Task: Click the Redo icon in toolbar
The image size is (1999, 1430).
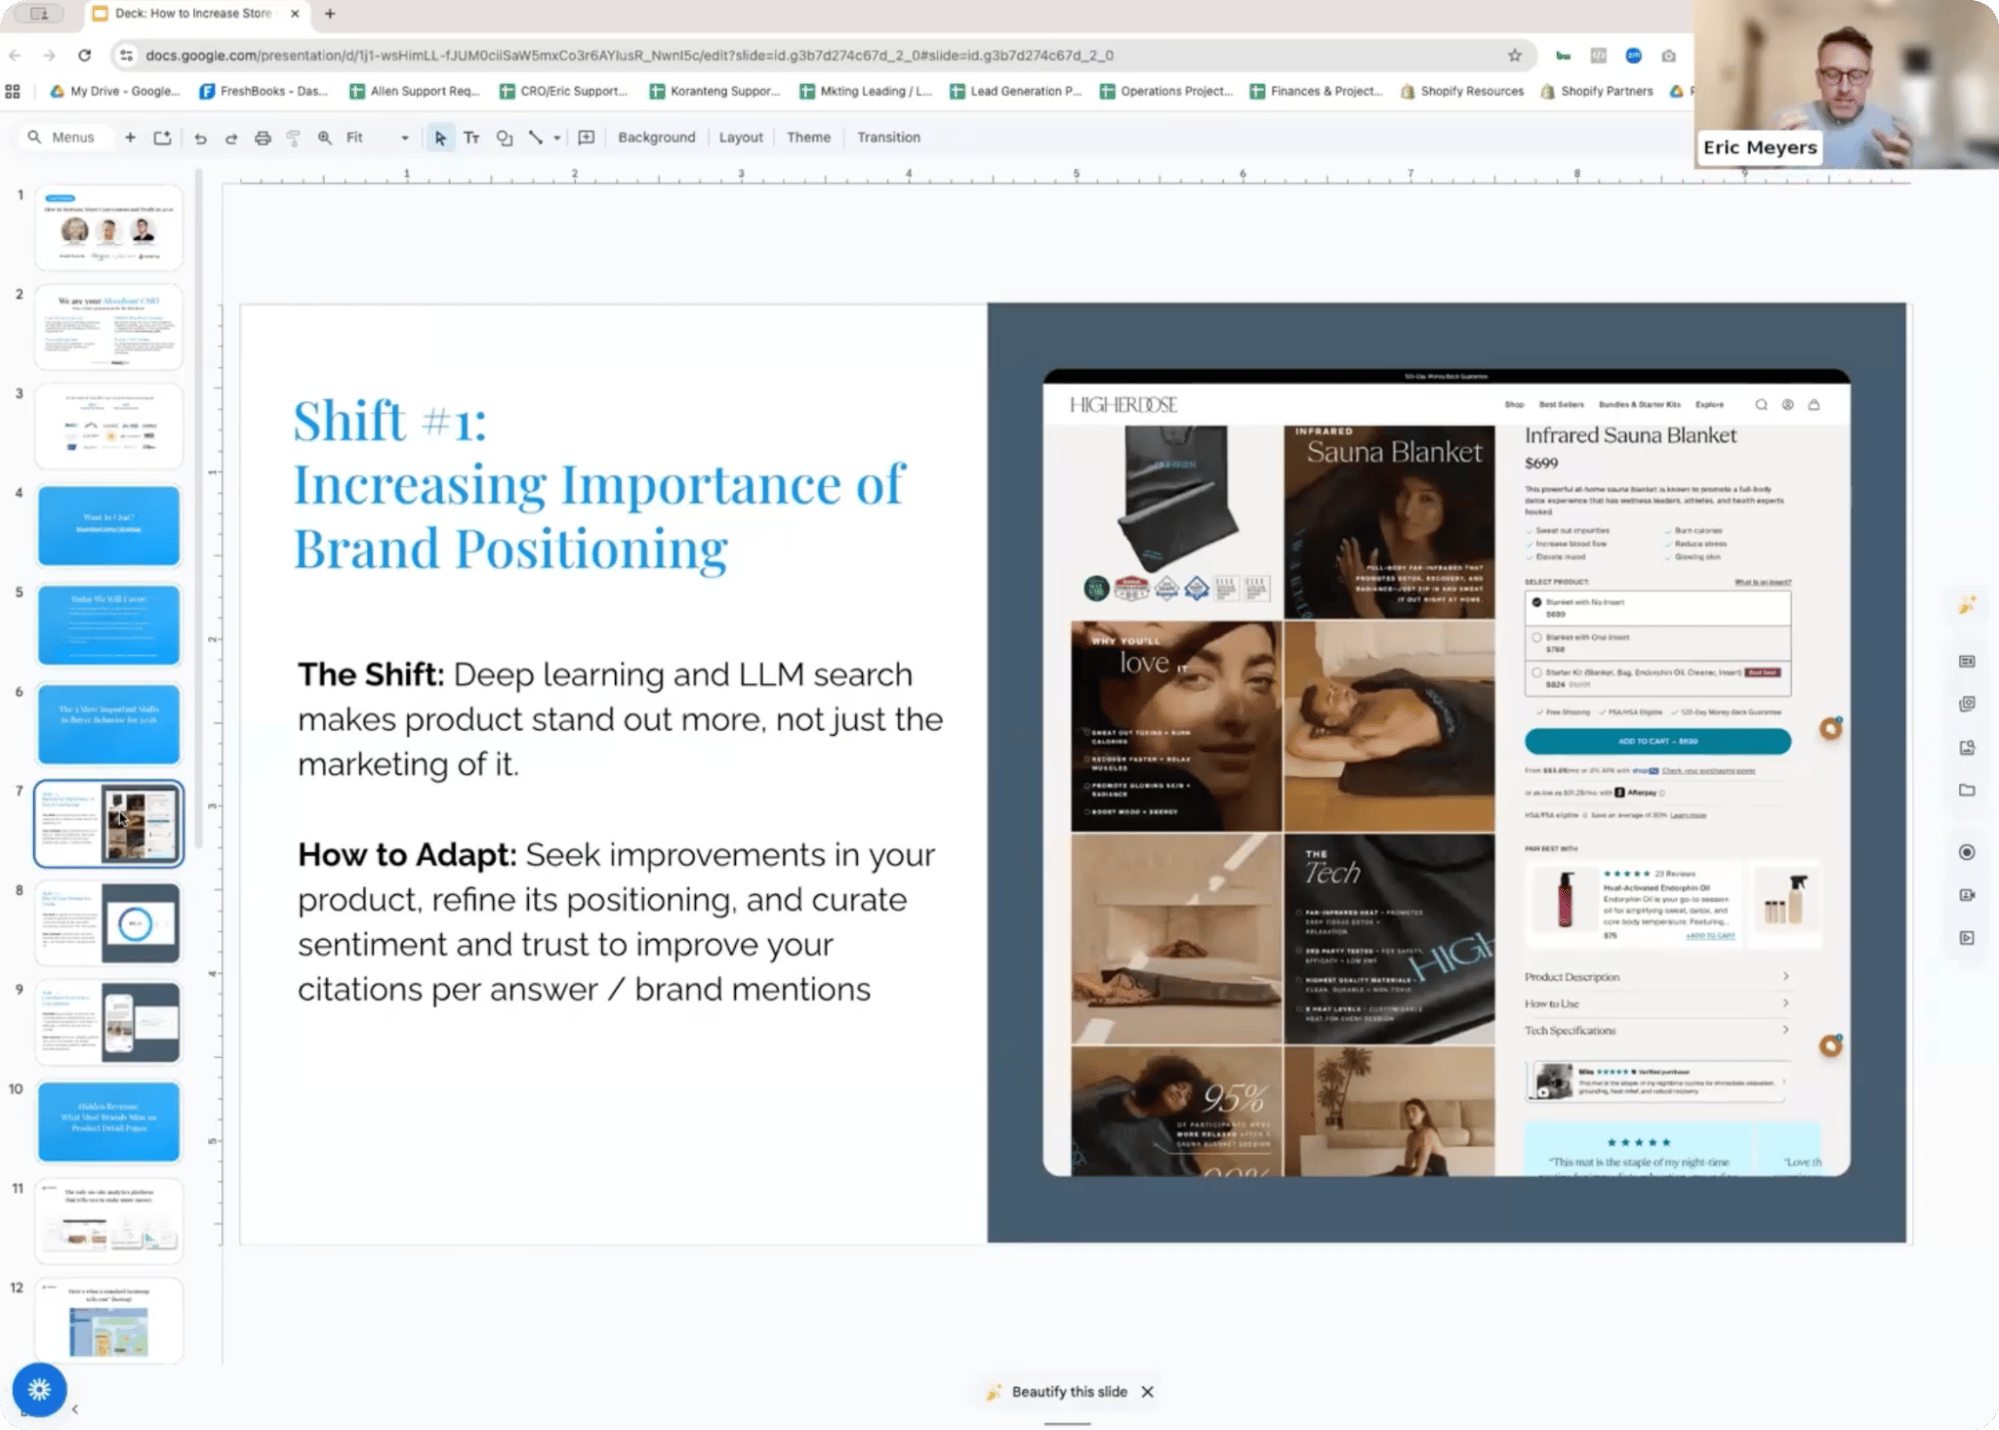Action: tap(231, 138)
